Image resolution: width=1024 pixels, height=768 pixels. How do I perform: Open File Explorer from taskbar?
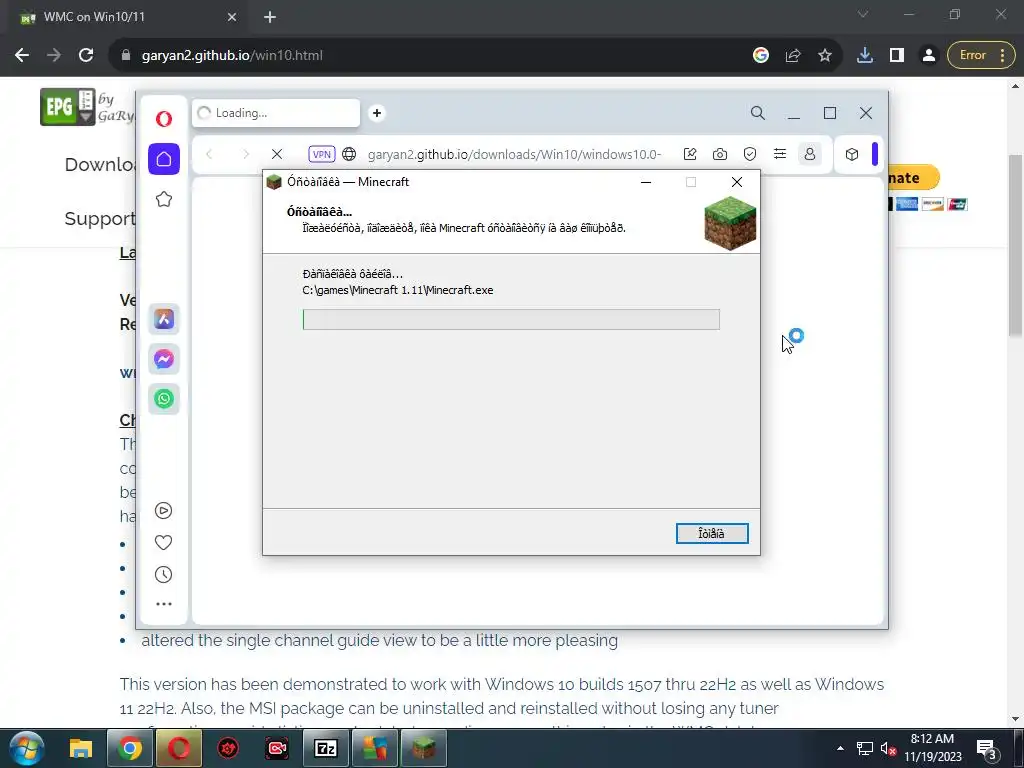[81, 748]
